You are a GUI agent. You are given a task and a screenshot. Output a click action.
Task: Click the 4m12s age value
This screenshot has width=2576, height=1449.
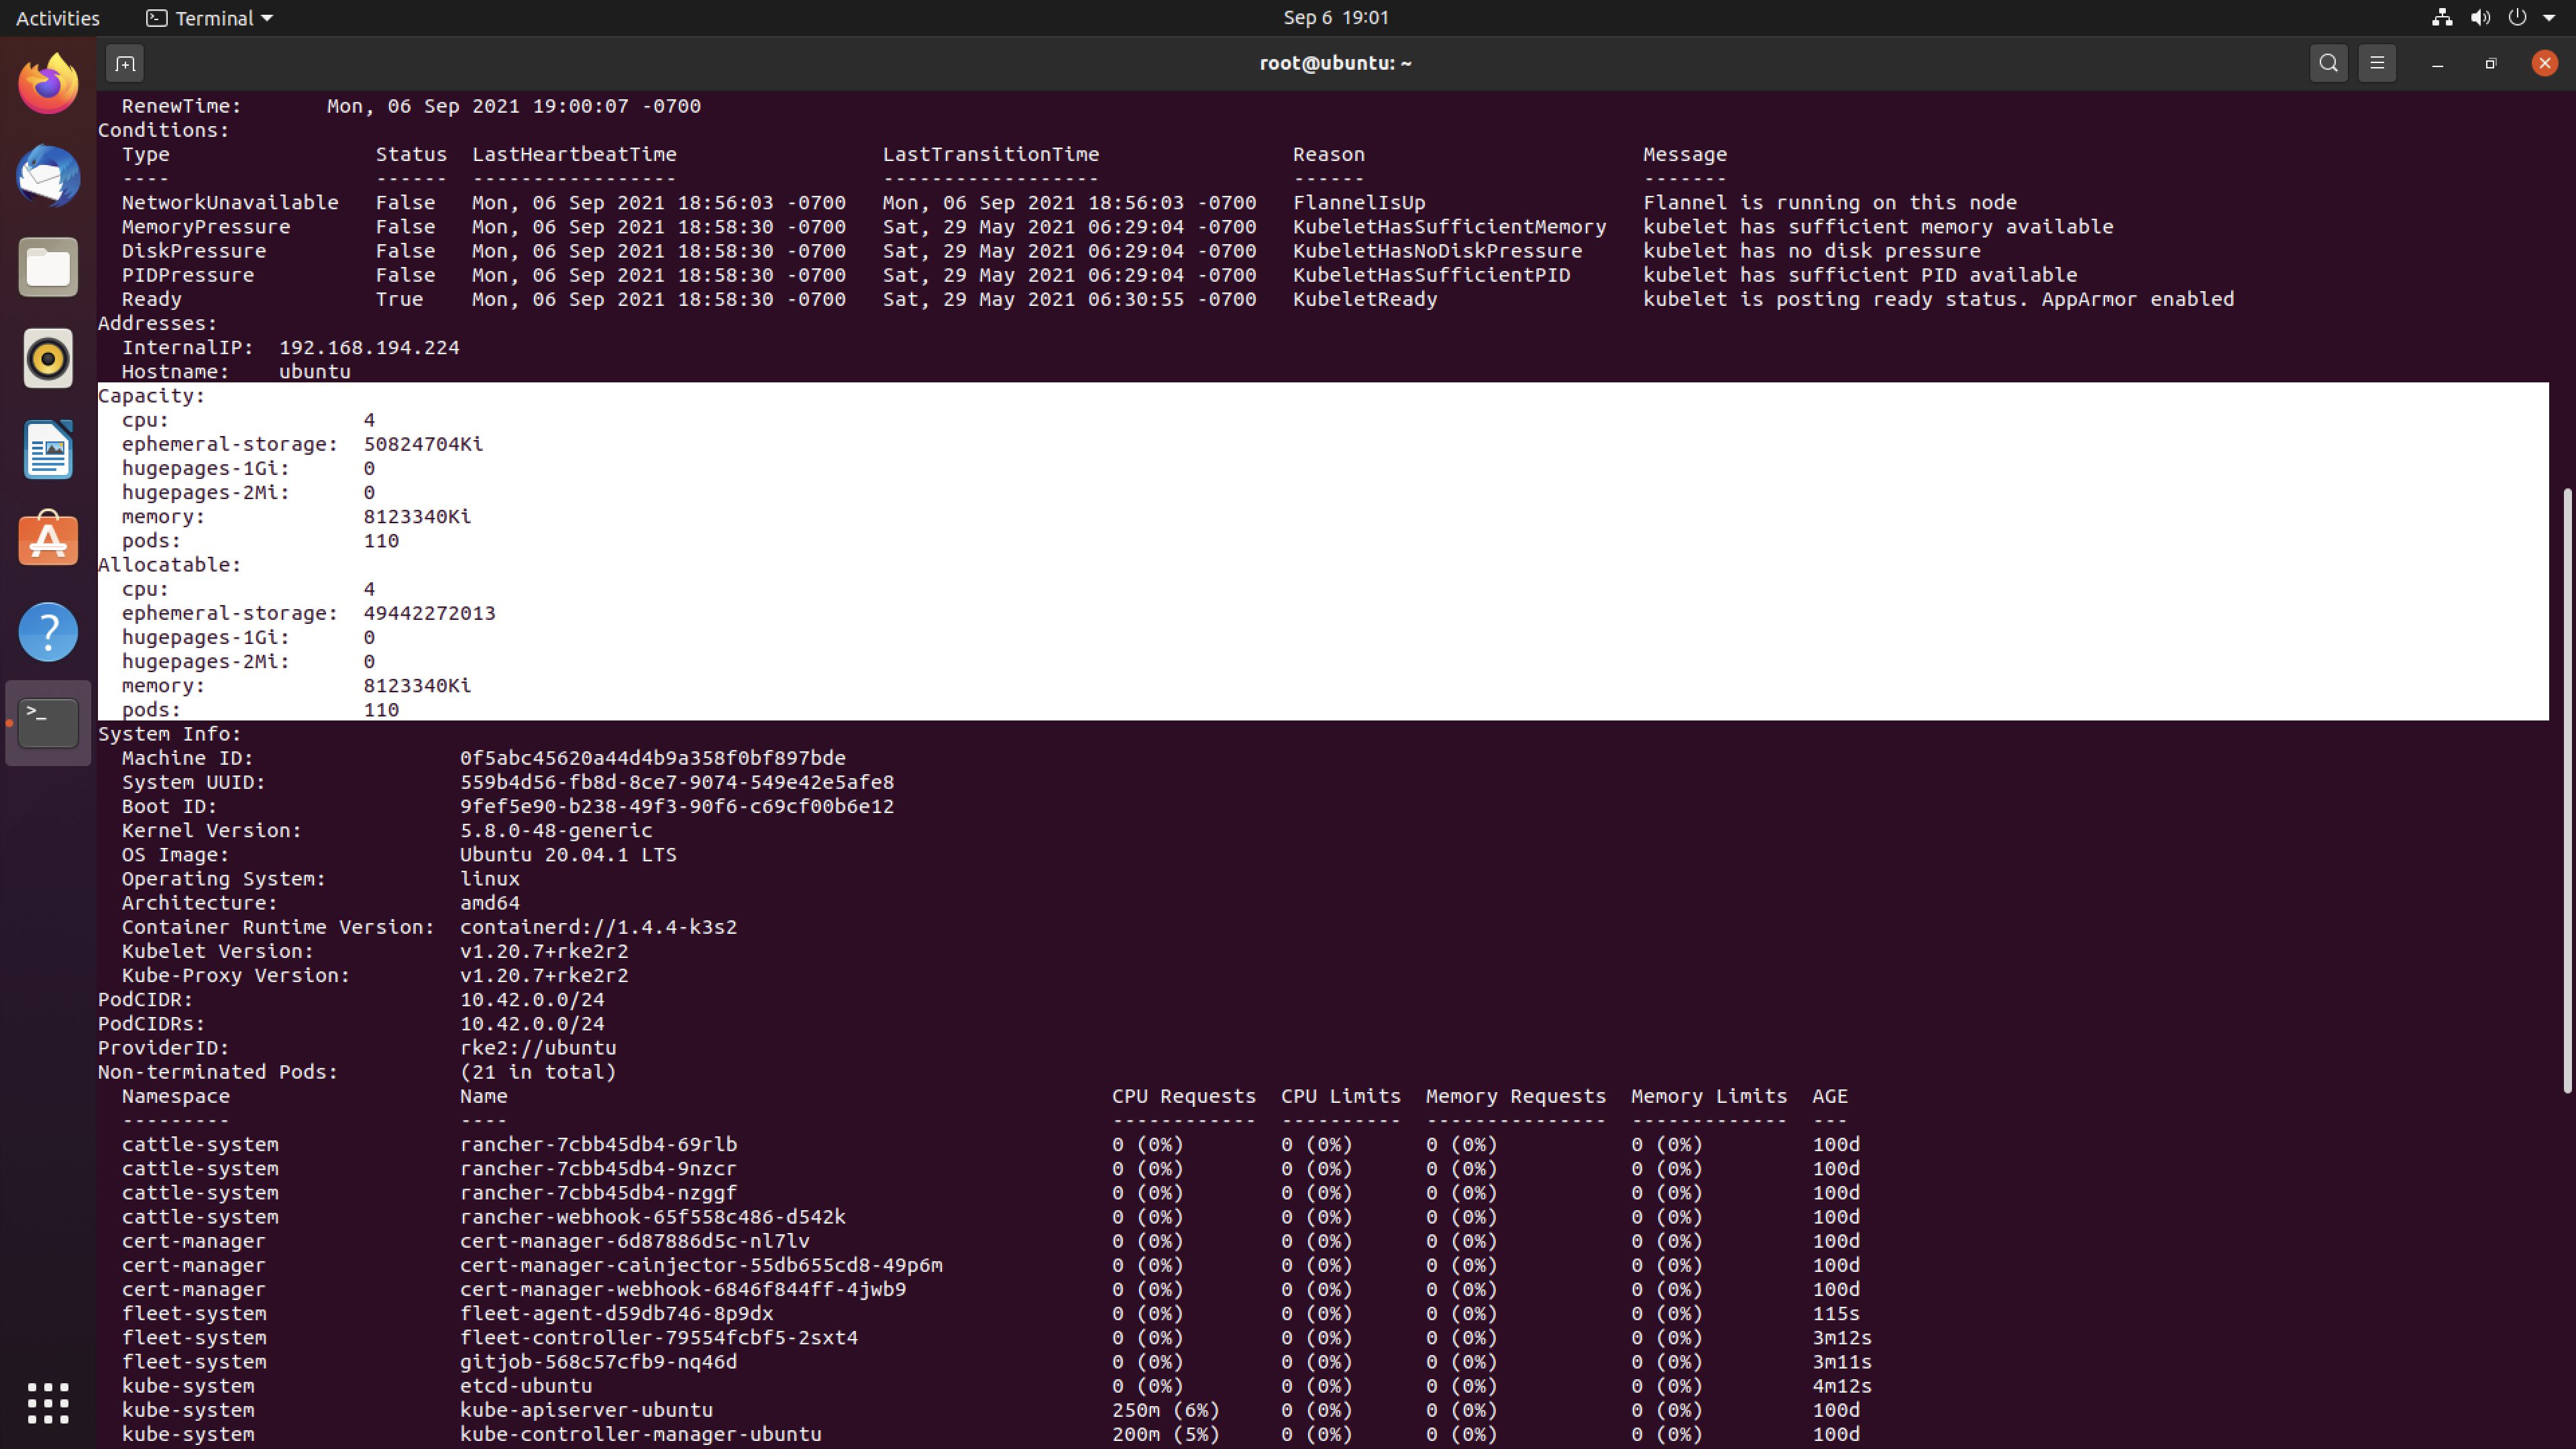click(x=1842, y=1386)
